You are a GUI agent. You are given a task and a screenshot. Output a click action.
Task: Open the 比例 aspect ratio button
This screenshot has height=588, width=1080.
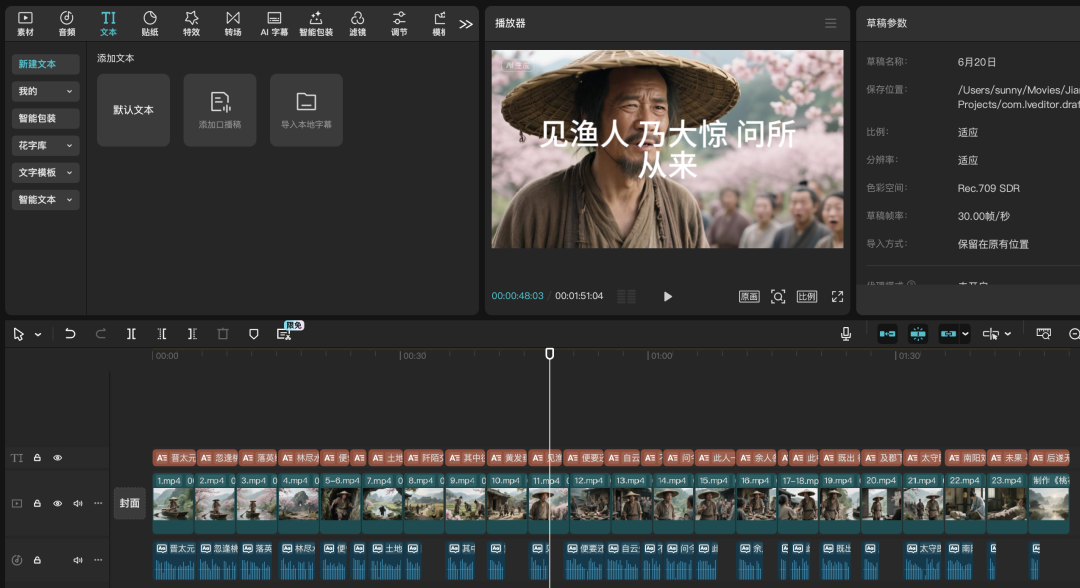coord(807,297)
